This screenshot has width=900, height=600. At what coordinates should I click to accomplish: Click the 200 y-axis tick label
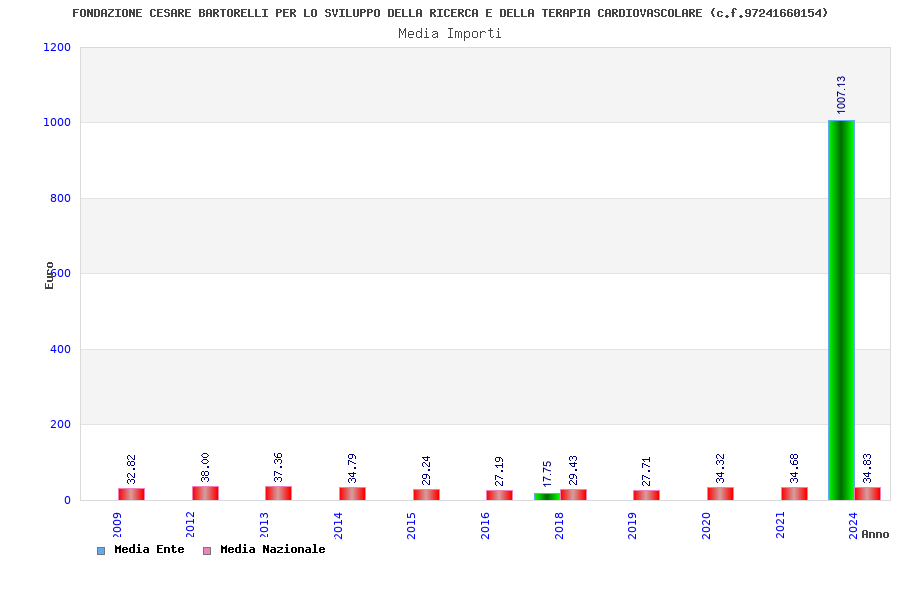(60, 424)
